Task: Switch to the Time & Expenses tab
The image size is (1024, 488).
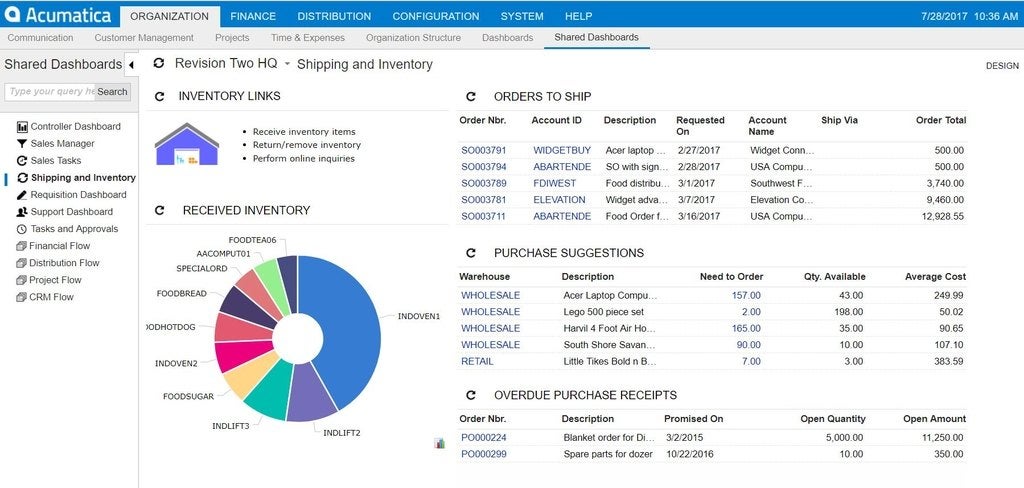Action: (x=308, y=38)
